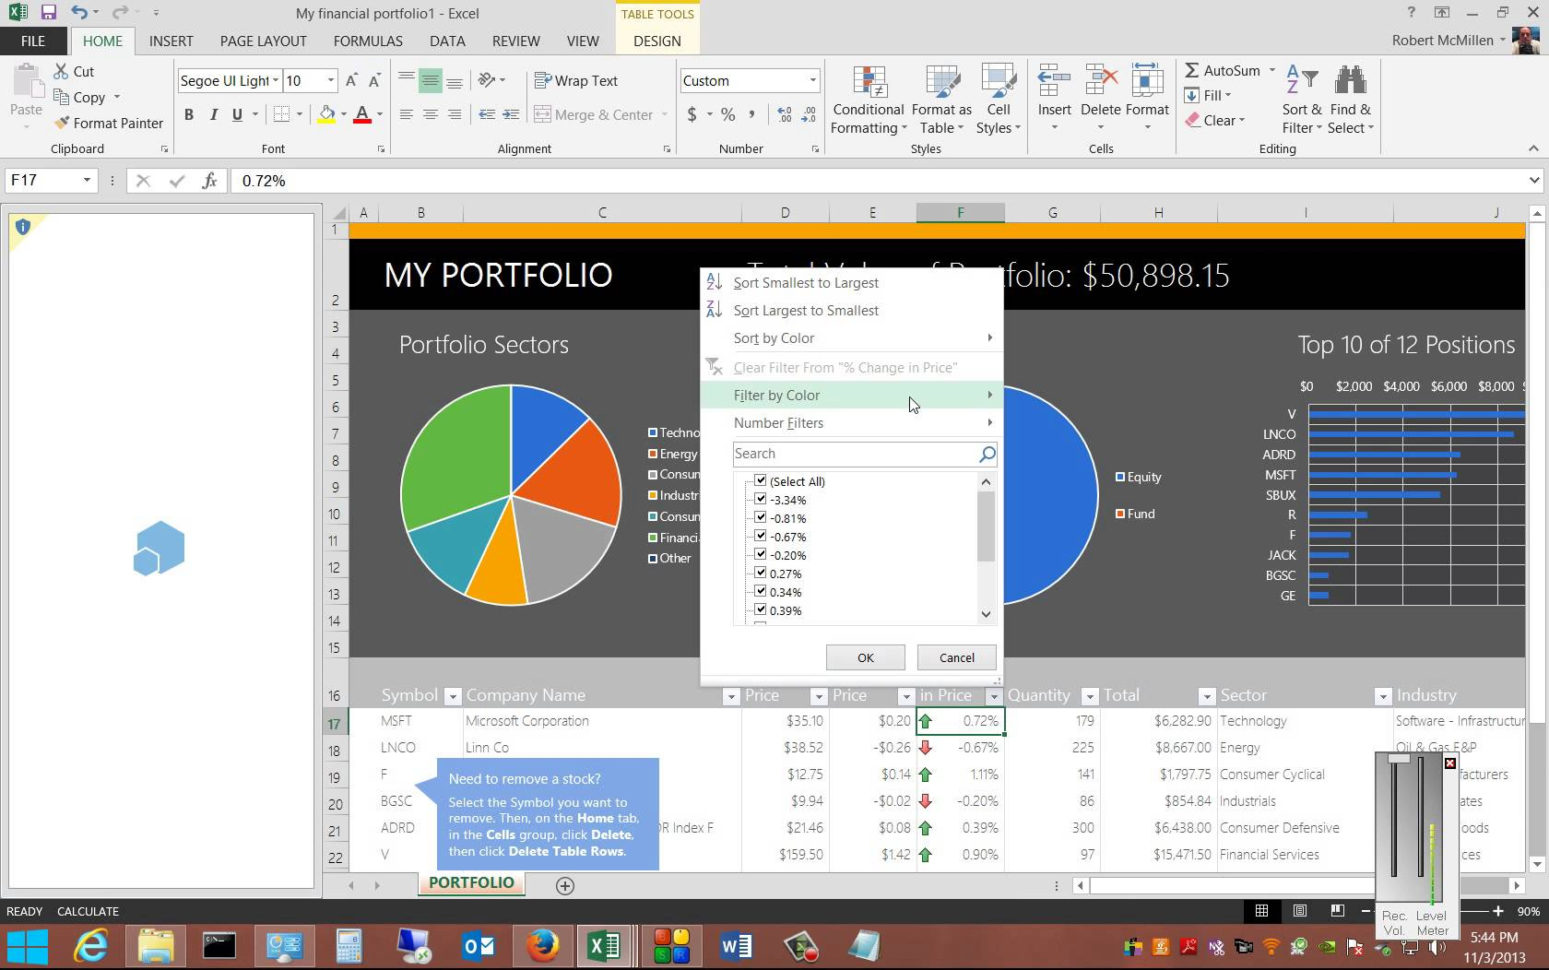
Task: Click Cancel in the filter popup
Action: pos(956,658)
